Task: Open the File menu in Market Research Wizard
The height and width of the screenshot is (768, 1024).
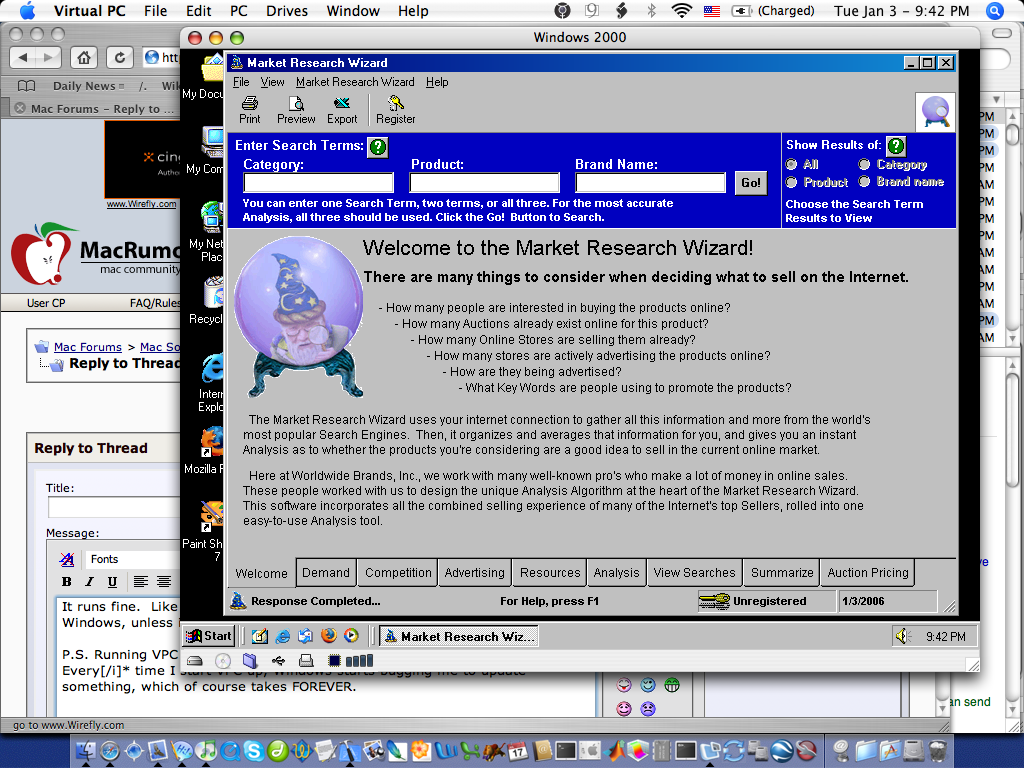Action: click(x=241, y=82)
